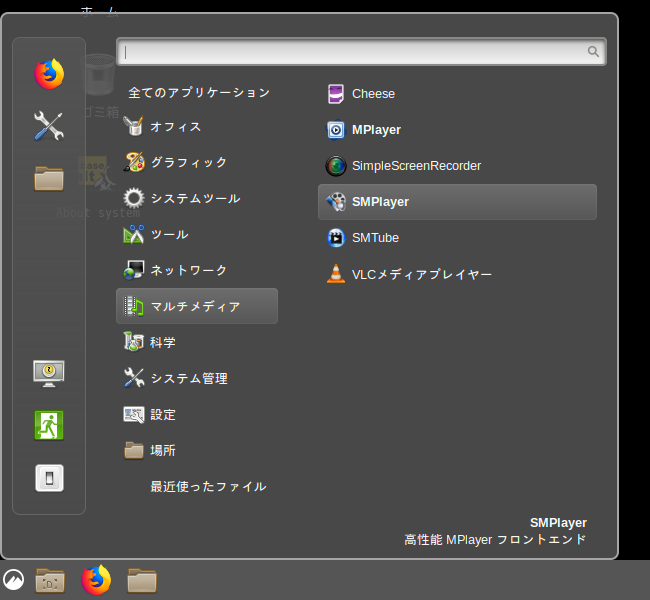This screenshot has height=600, width=650.
Task: Click the ネットワーク globe monitor icon
Action: 134,270
